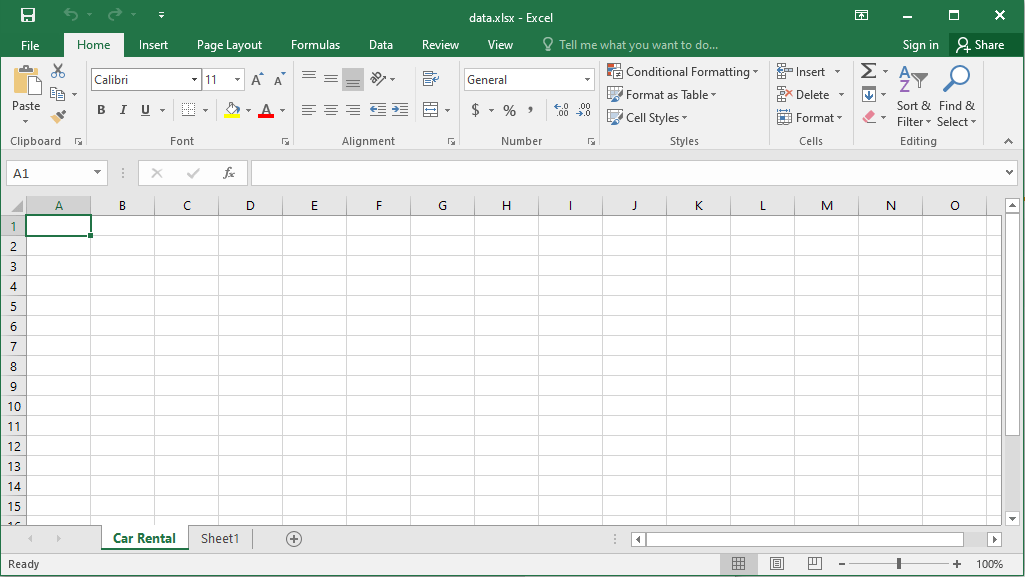Click the Cut scissors icon
The image size is (1025, 577).
(58, 71)
